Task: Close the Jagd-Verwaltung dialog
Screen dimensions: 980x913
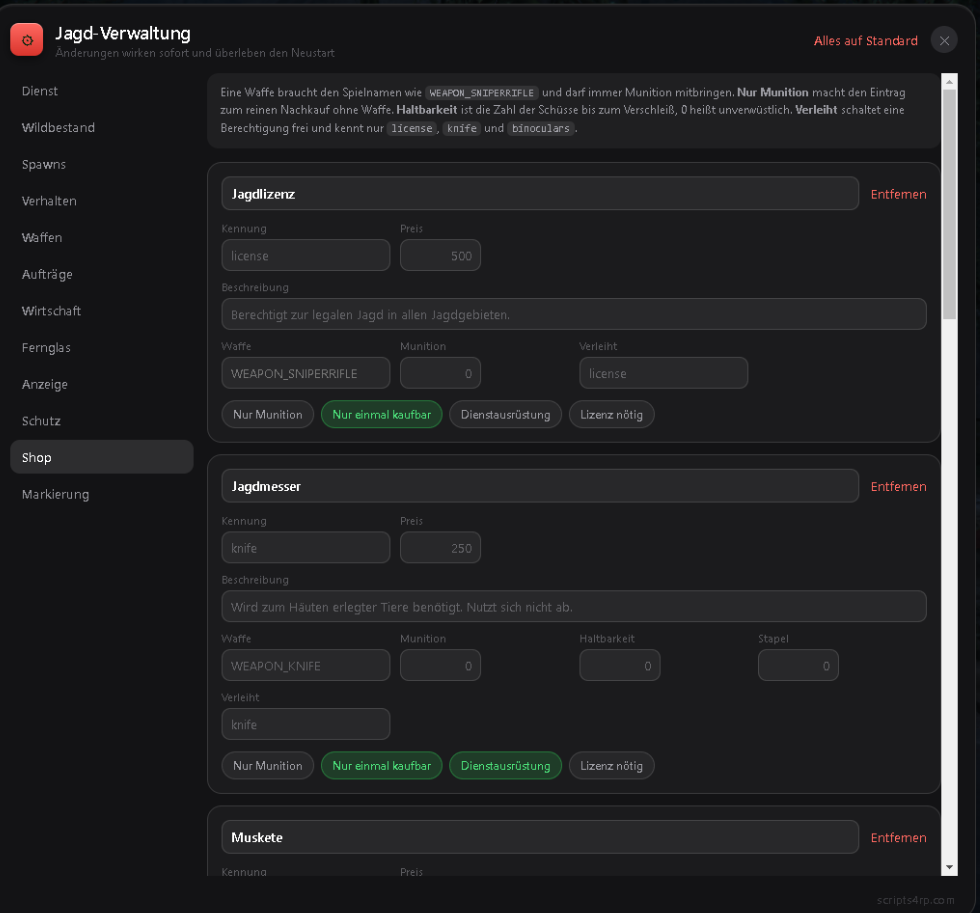Action: pos(944,41)
